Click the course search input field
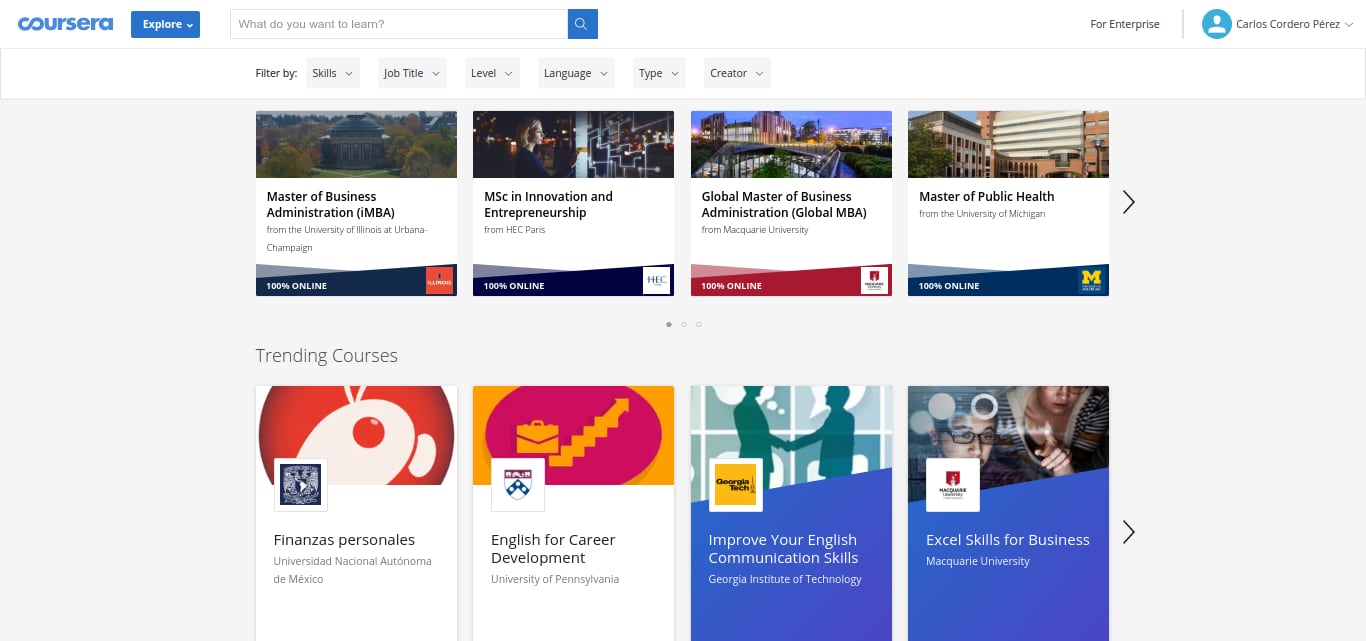 coord(398,24)
